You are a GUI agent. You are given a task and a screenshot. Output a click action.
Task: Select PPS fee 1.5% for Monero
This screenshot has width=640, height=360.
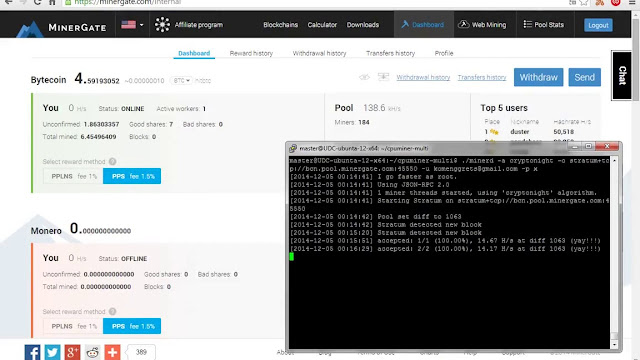pyautogui.click(x=132, y=326)
